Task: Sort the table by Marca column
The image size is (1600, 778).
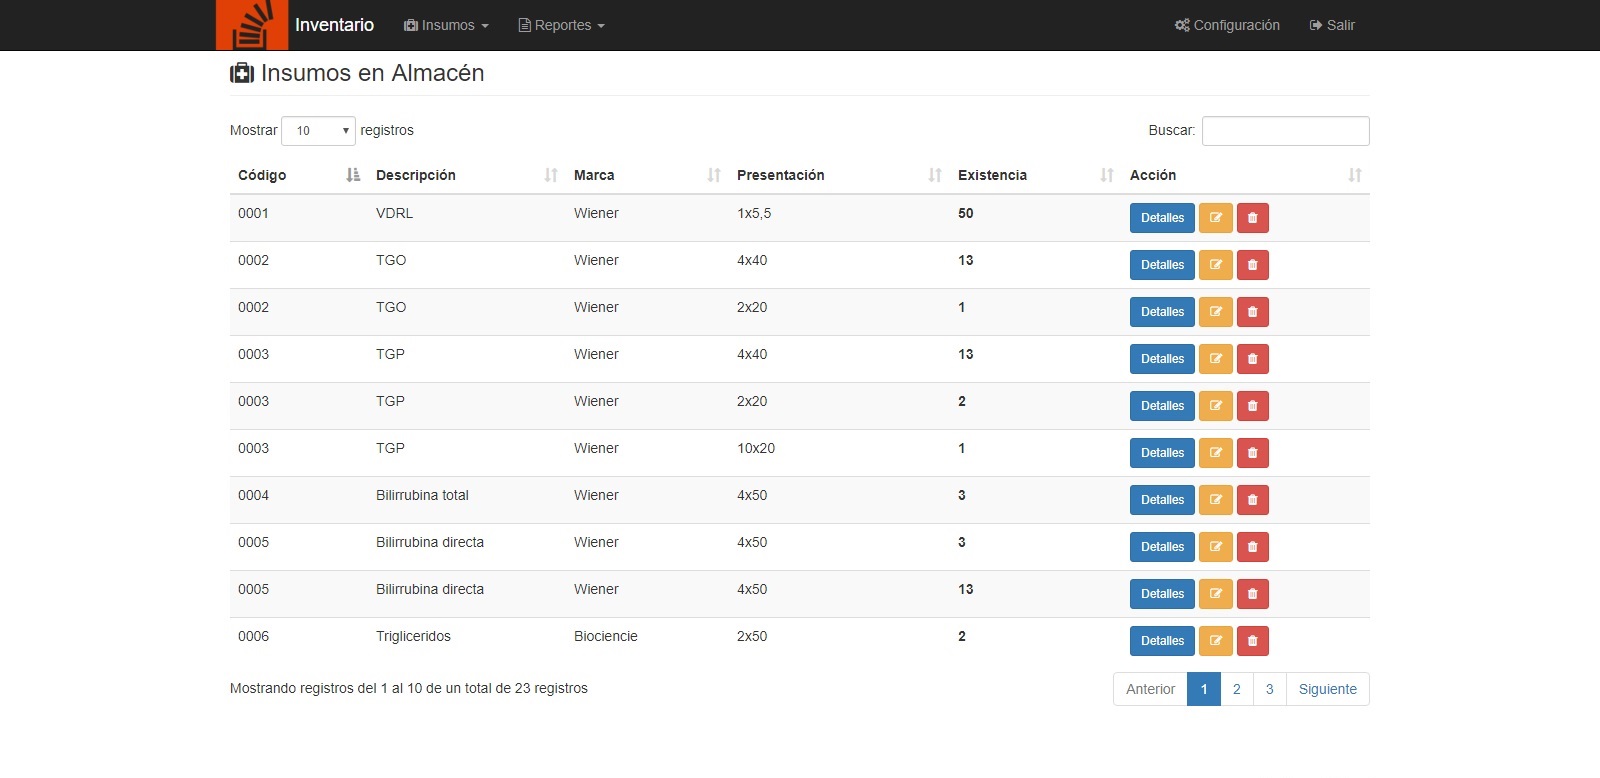Action: (647, 175)
